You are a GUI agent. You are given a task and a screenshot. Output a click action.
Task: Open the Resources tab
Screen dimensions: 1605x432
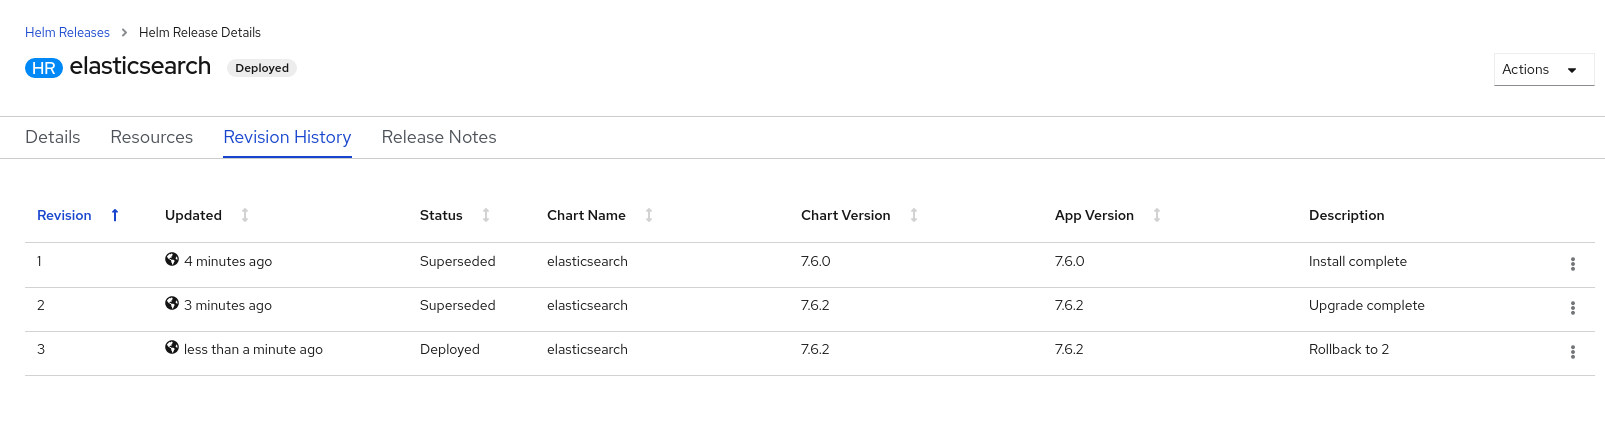tap(152, 137)
